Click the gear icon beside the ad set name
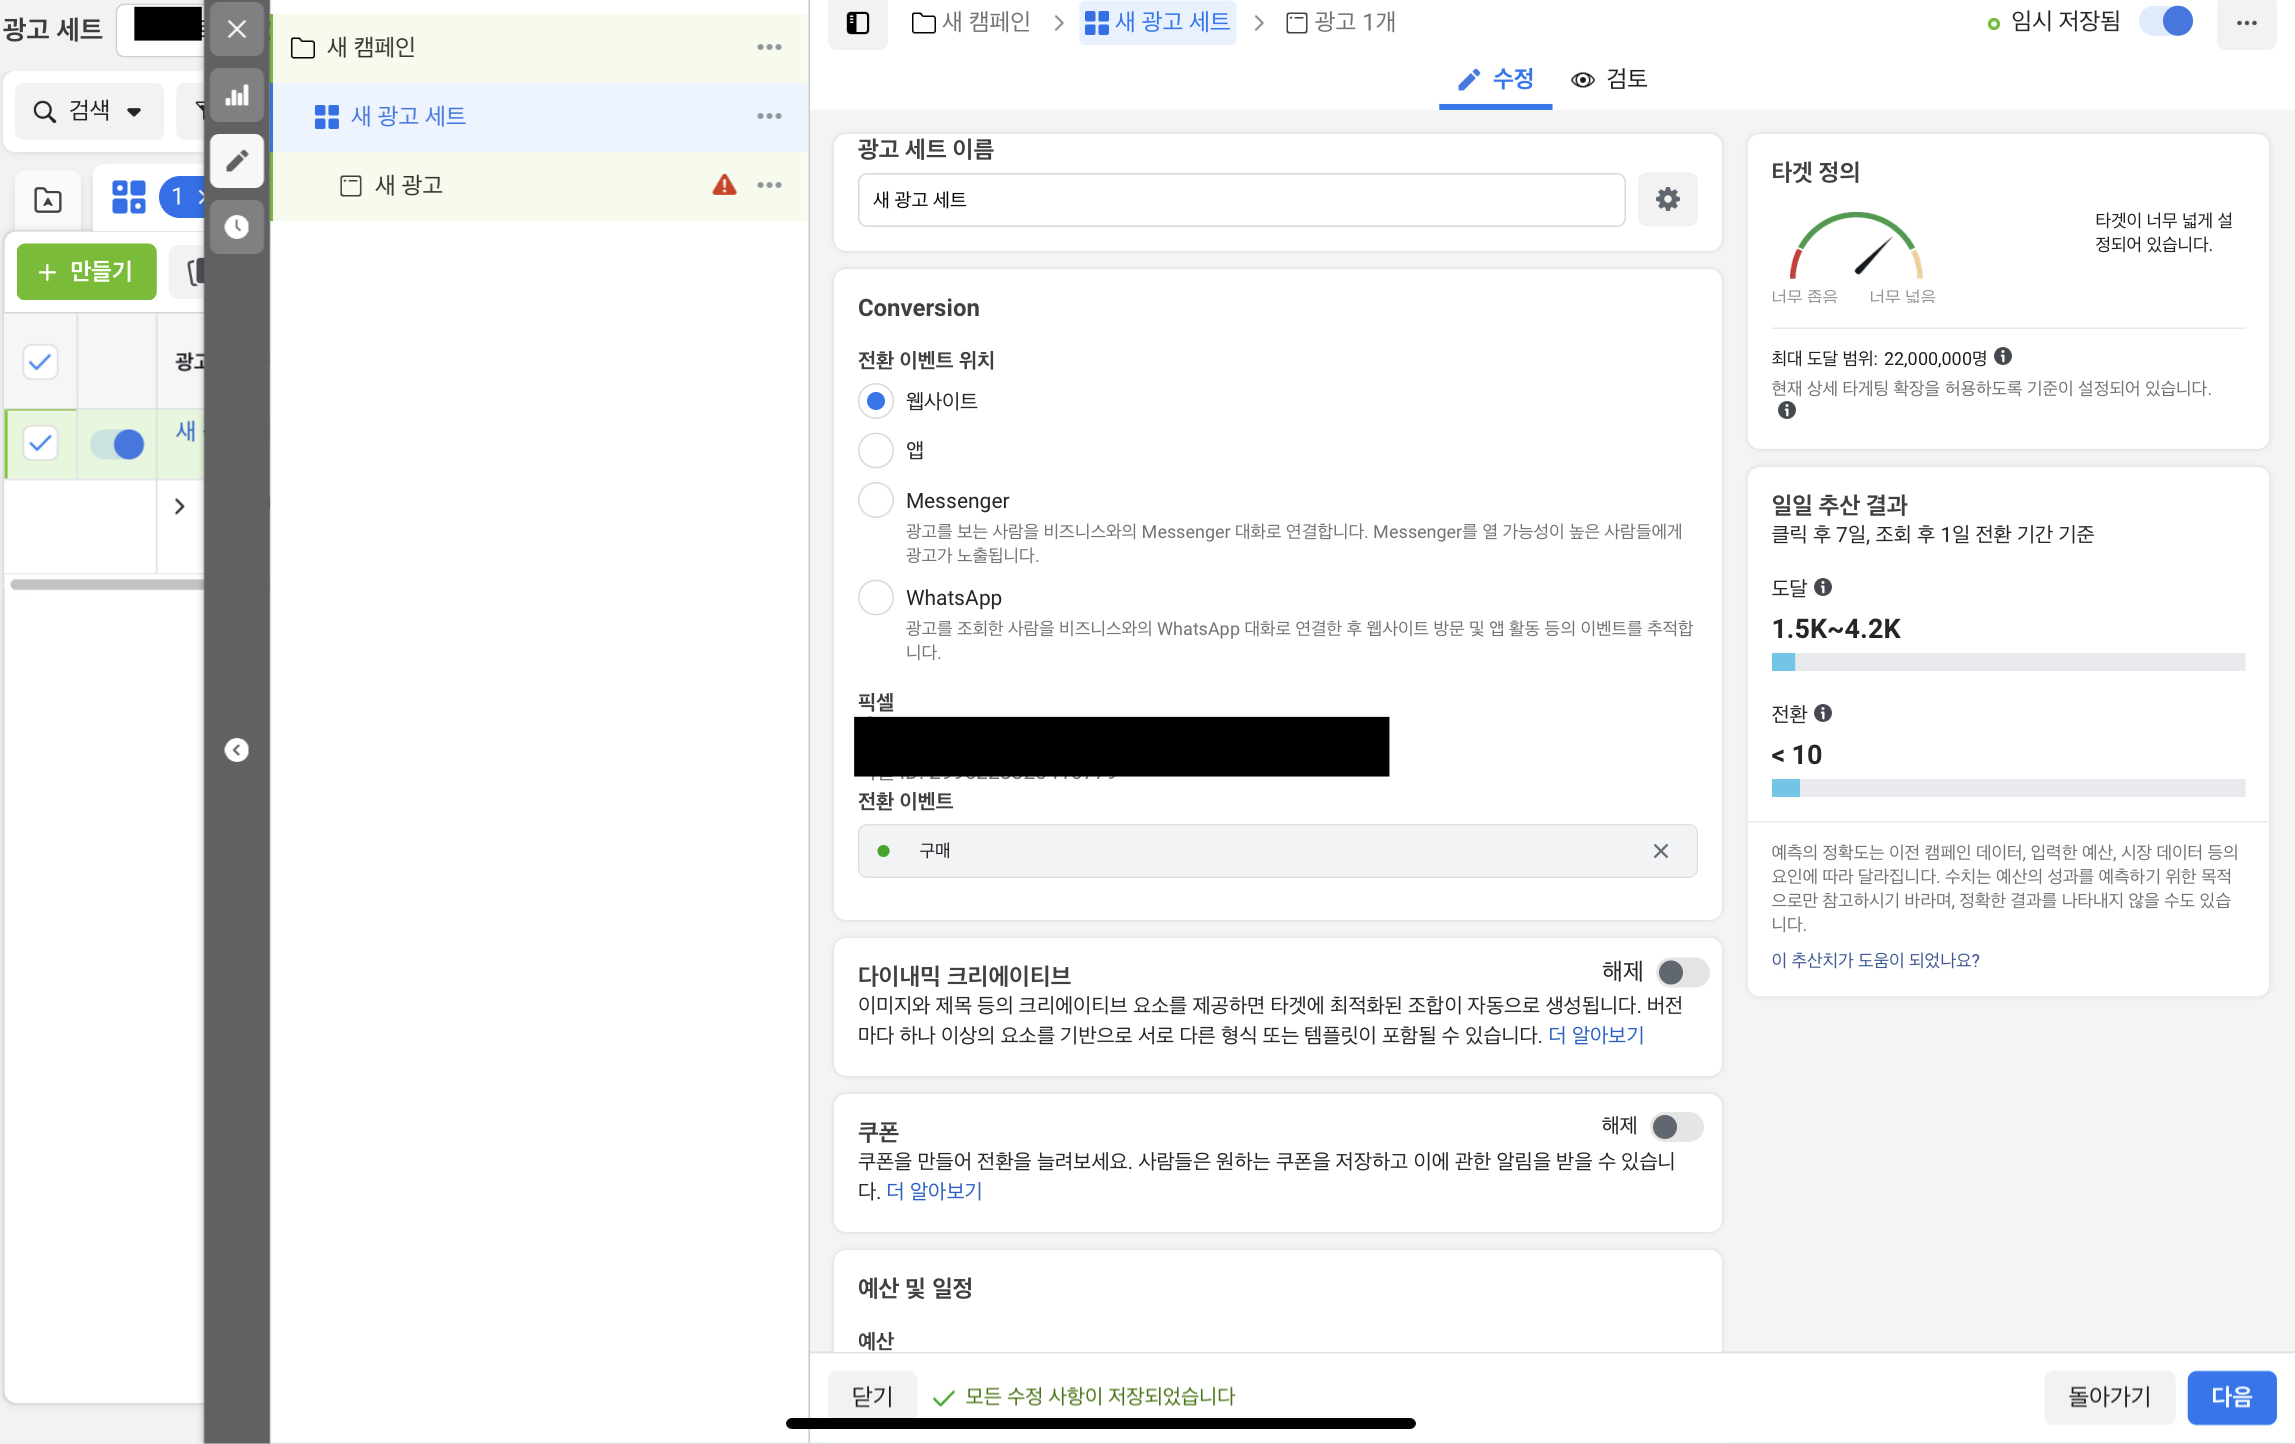 point(1667,199)
